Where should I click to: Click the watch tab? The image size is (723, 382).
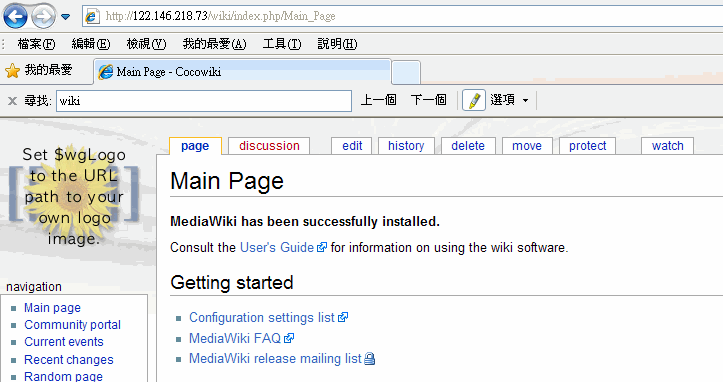coord(667,146)
